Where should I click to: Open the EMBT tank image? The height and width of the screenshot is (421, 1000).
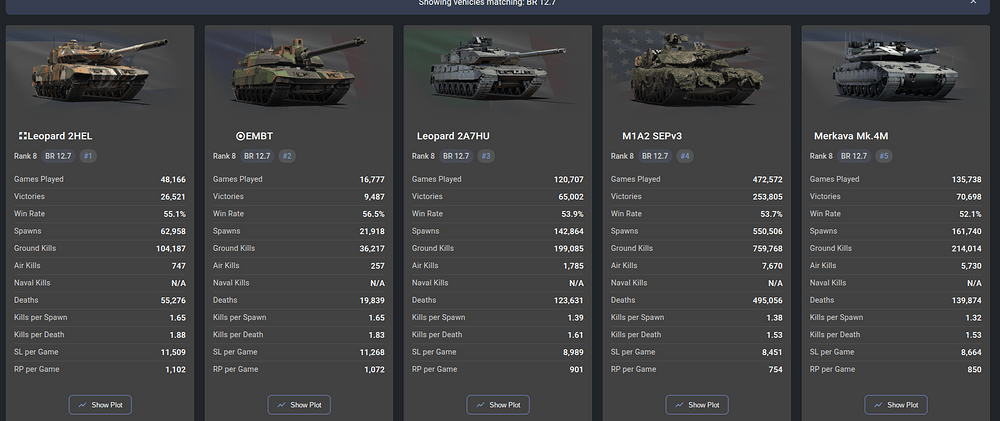coord(299,70)
